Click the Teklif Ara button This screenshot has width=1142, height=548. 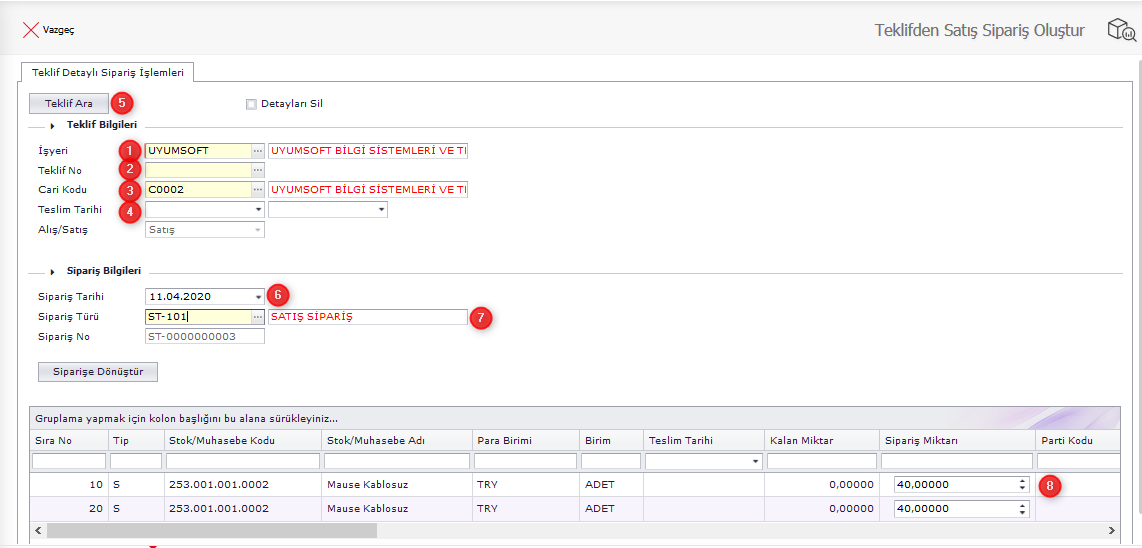pyautogui.click(x=69, y=103)
